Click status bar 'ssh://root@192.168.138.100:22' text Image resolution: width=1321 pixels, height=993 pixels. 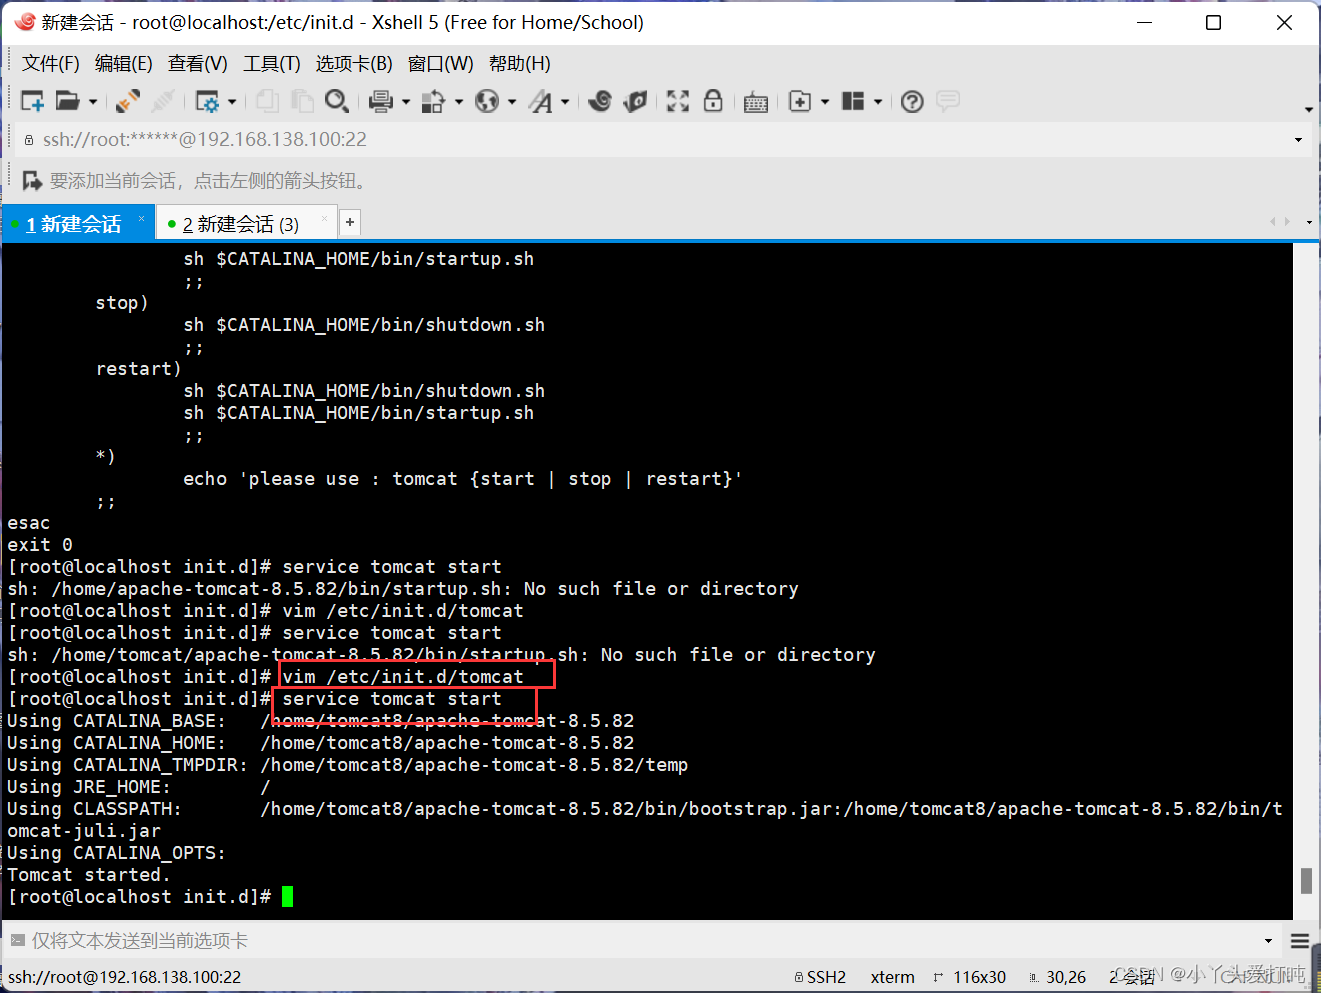[x=125, y=977]
